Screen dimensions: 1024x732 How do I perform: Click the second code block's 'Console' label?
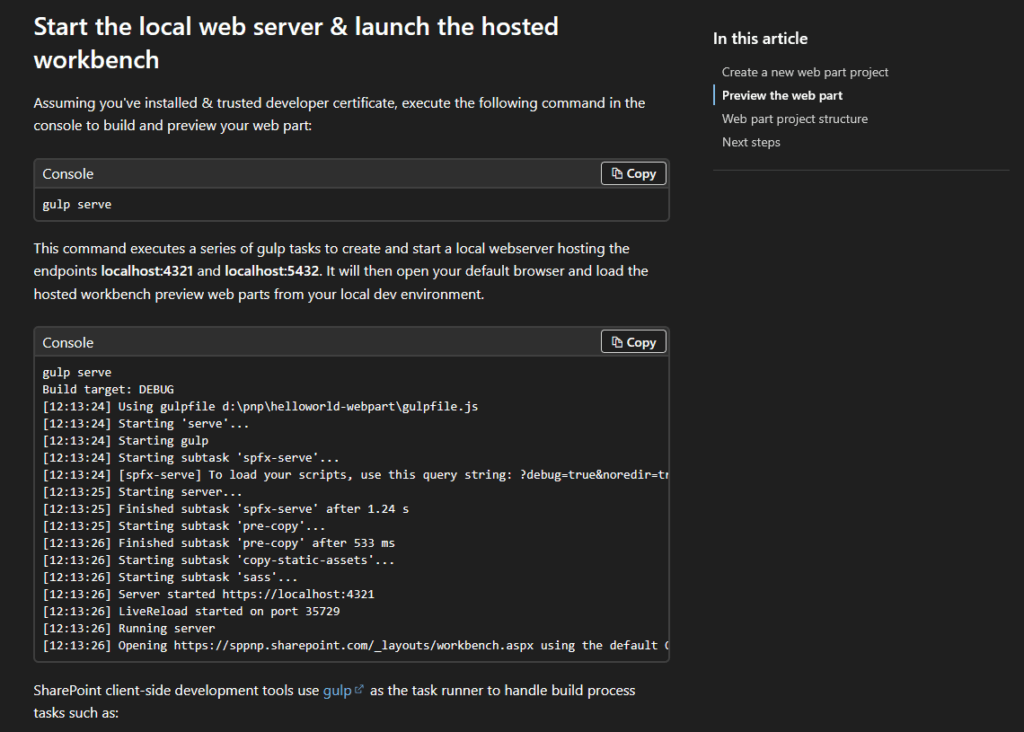pos(68,342)
